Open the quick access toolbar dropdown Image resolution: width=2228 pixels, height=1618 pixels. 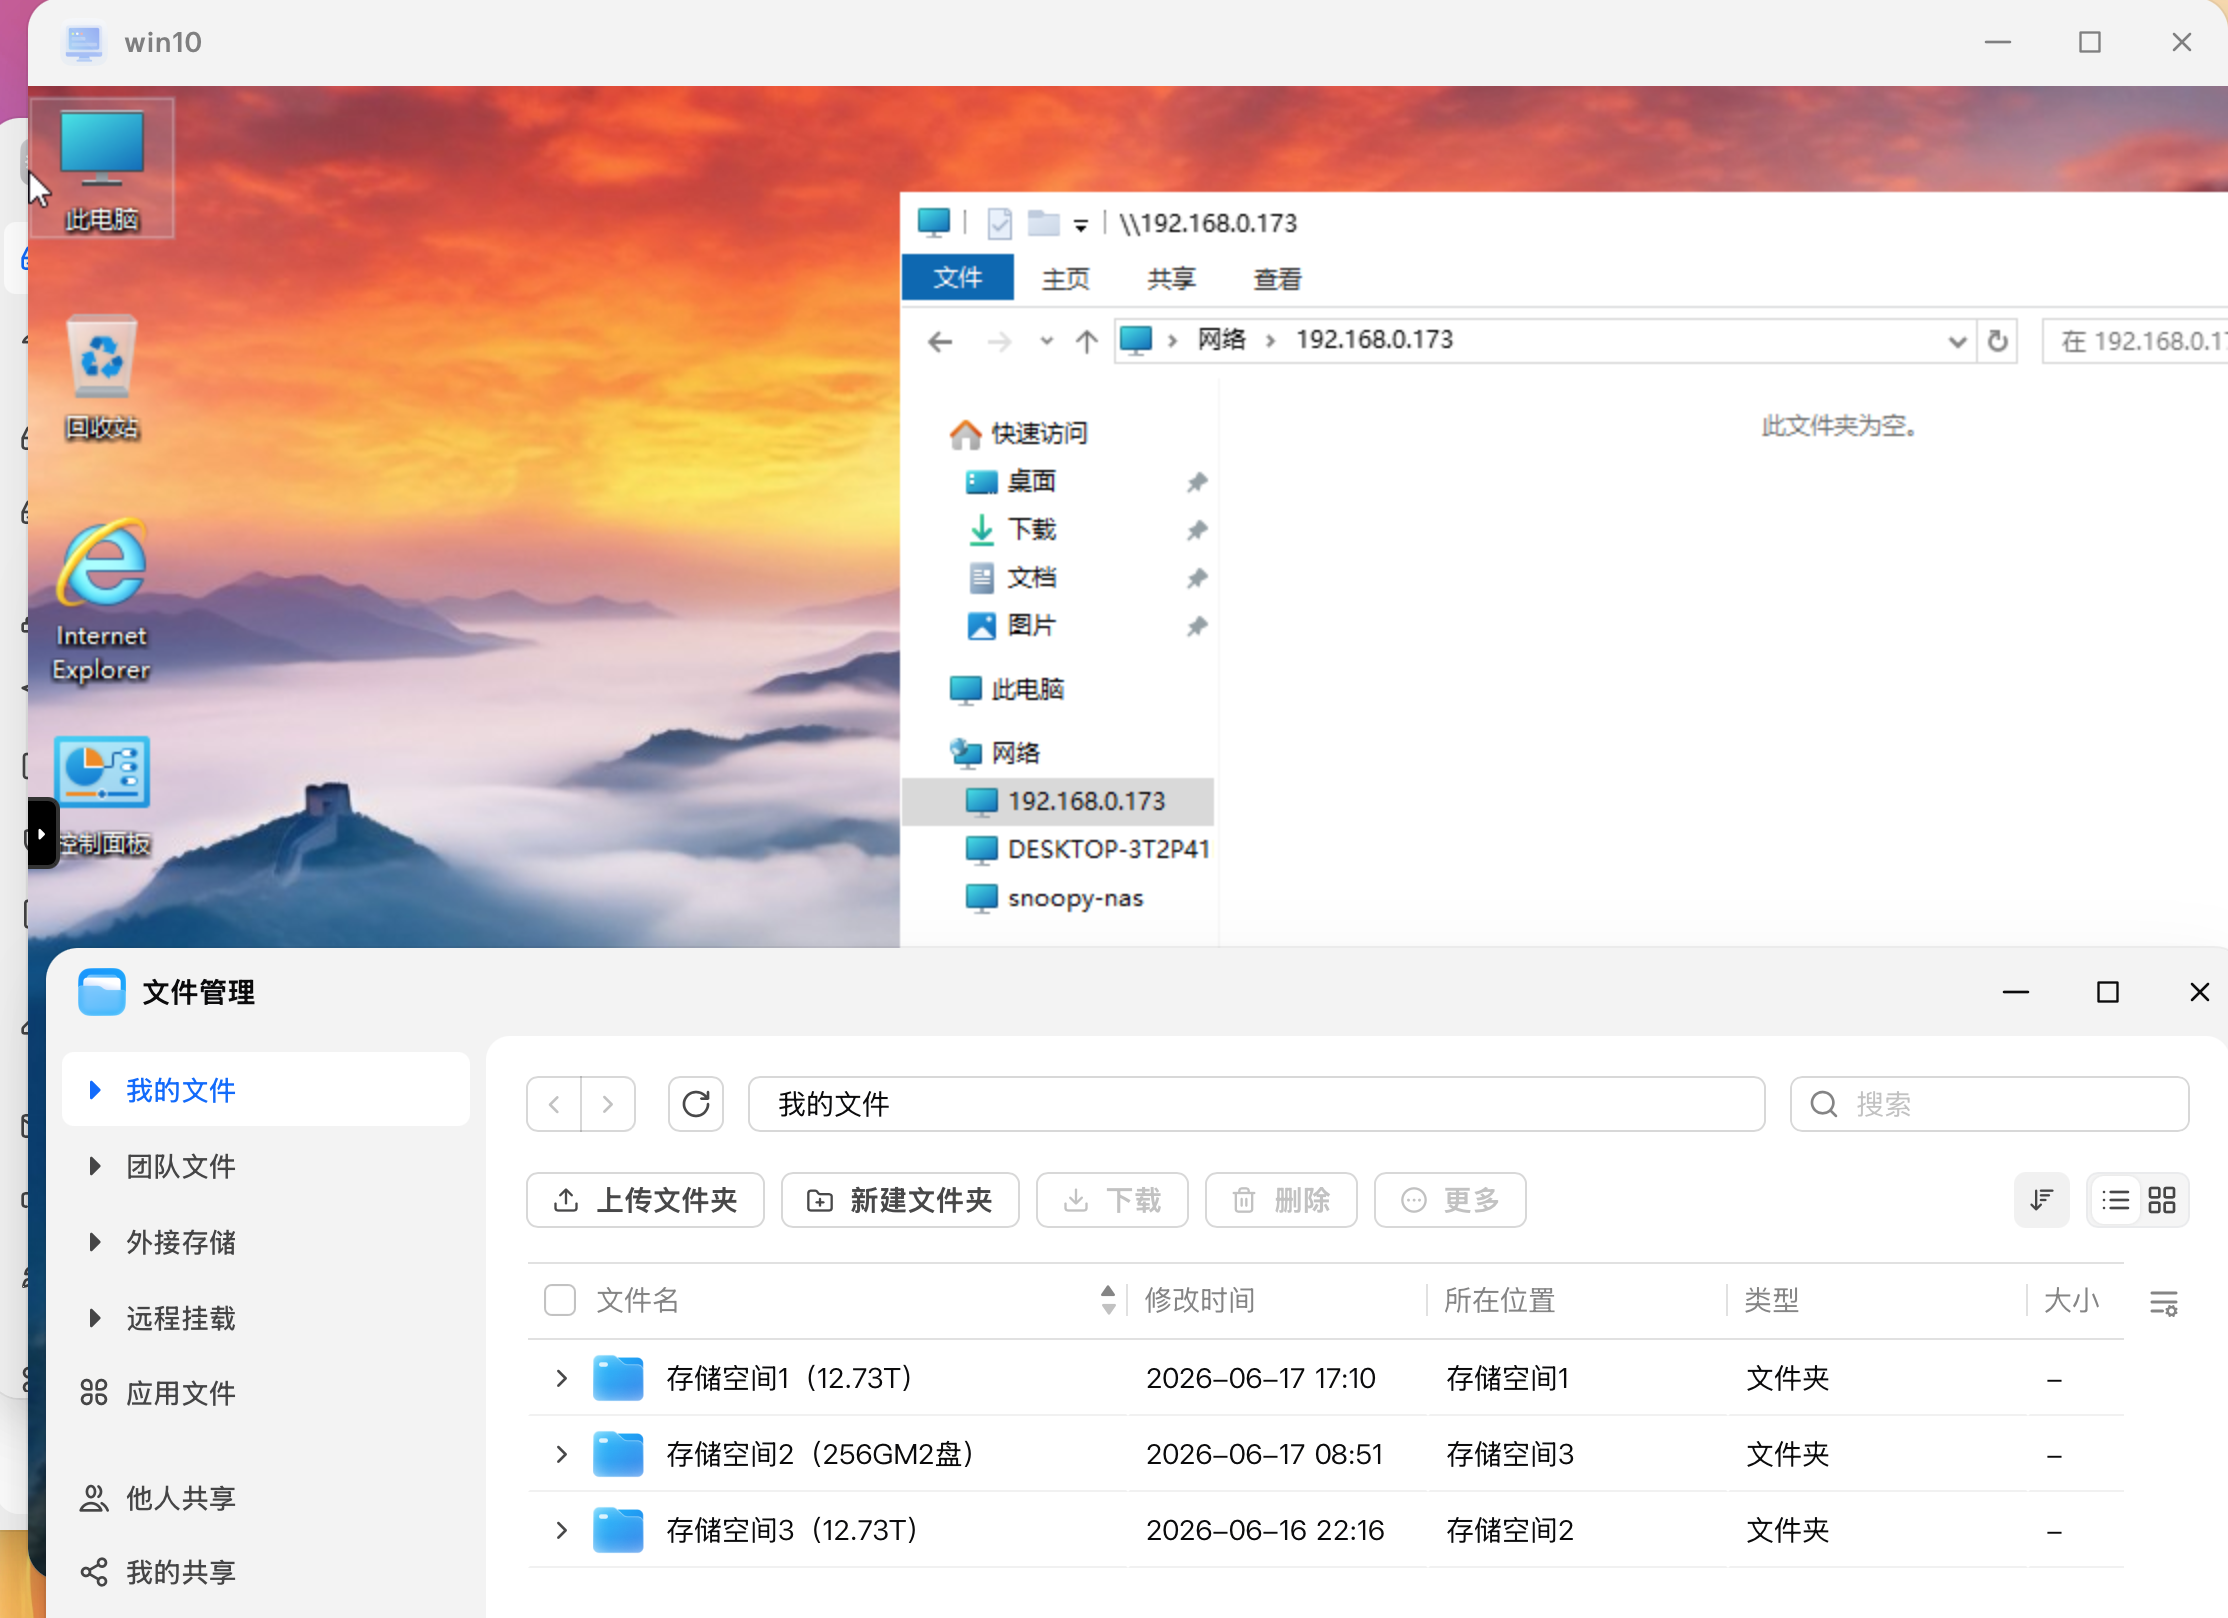tap(1081, 225)
